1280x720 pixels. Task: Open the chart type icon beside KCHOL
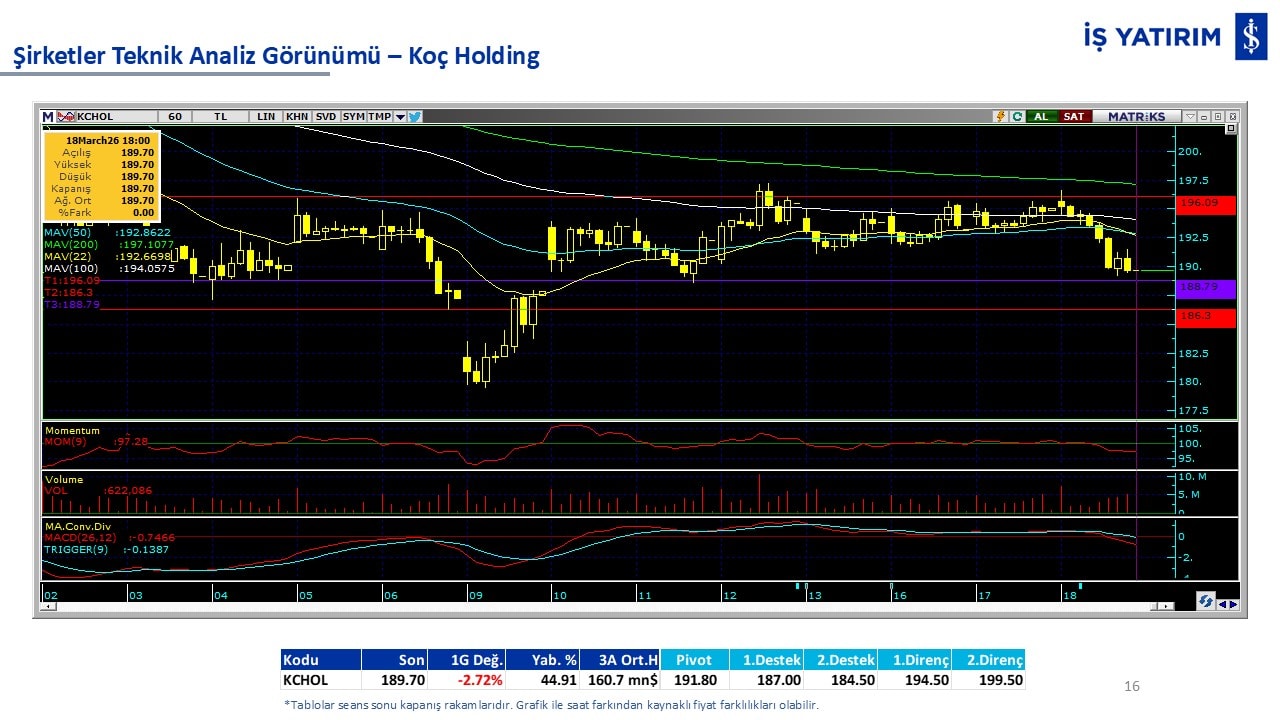pos(66,116)
